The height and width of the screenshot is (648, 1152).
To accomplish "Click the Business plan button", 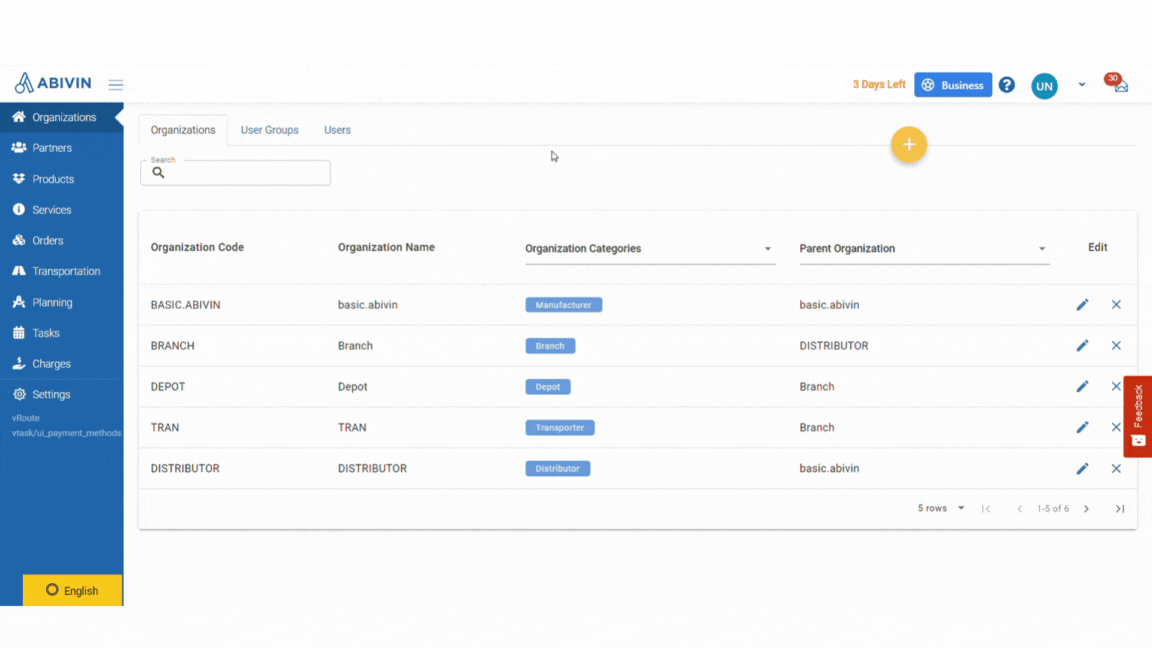I will pyautogui.click(x=953, y=85).
